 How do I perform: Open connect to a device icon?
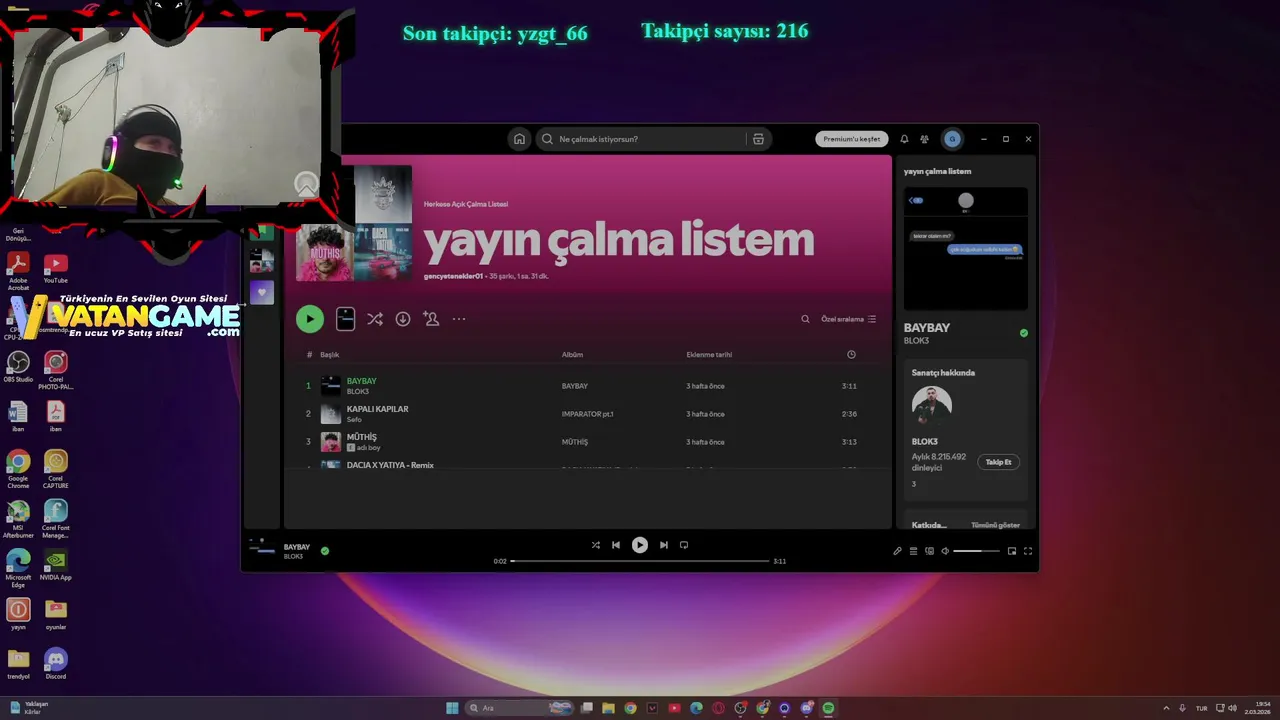pos(929,551)
